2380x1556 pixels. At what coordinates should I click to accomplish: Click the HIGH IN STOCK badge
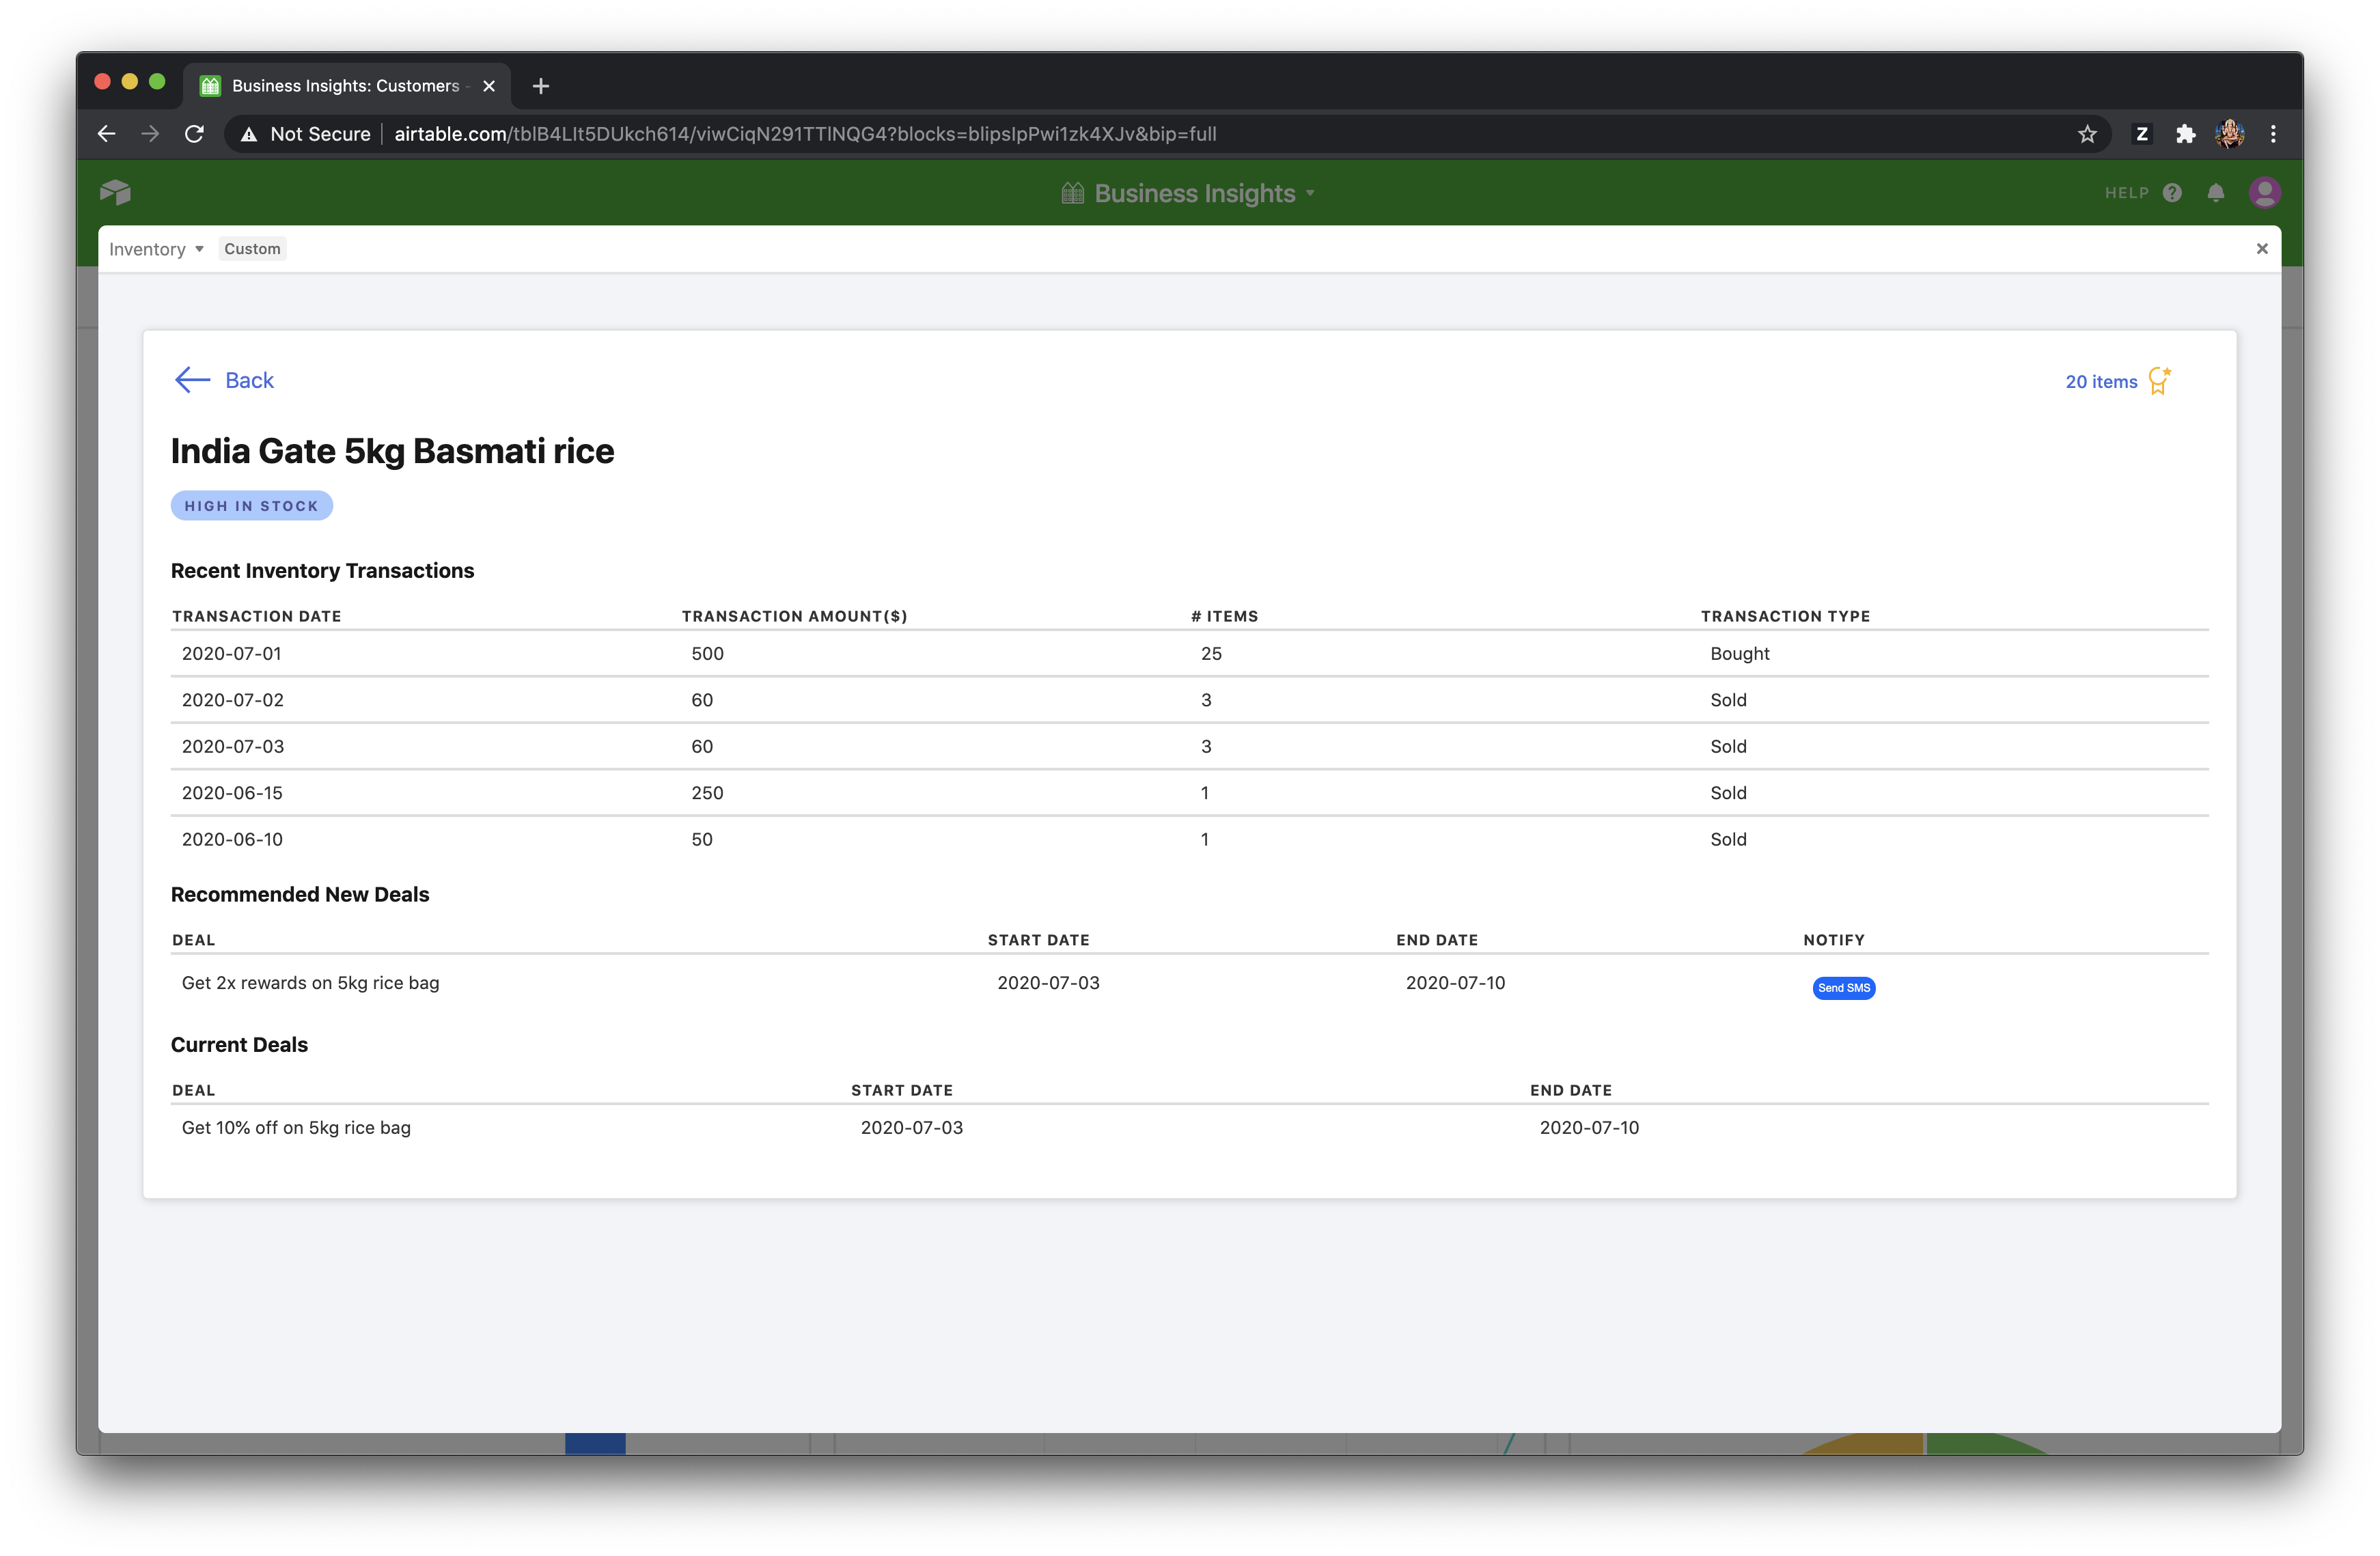251,506
